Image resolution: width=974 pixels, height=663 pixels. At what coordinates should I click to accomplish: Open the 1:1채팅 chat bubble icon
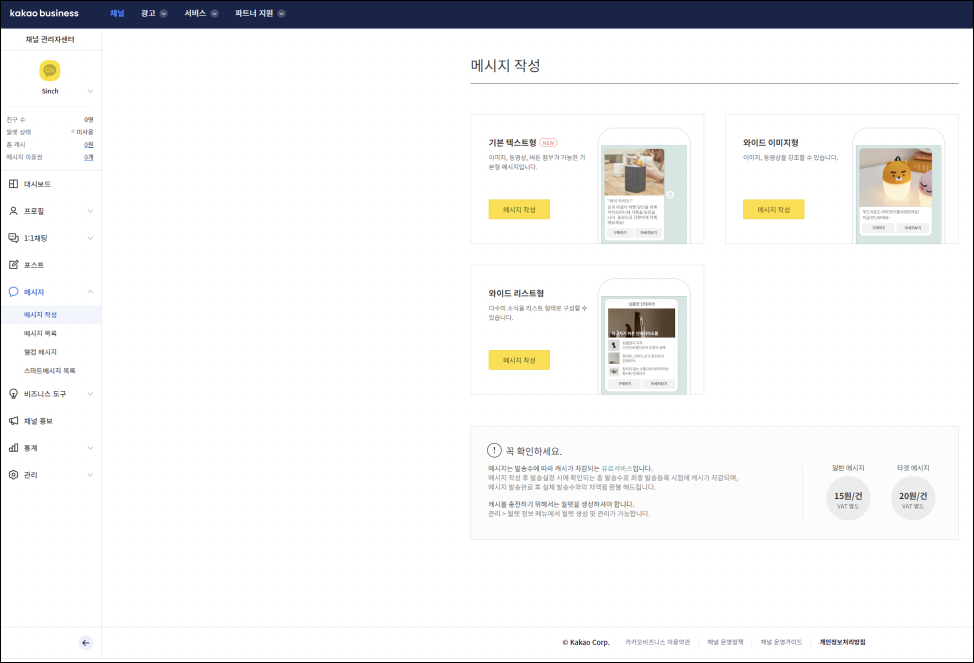(x=13, y=238)
